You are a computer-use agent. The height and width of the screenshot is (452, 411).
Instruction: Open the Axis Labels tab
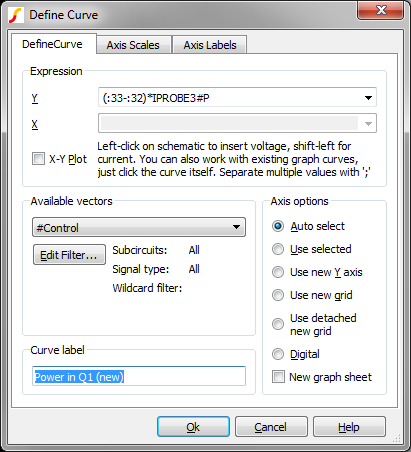click(210, 45)
